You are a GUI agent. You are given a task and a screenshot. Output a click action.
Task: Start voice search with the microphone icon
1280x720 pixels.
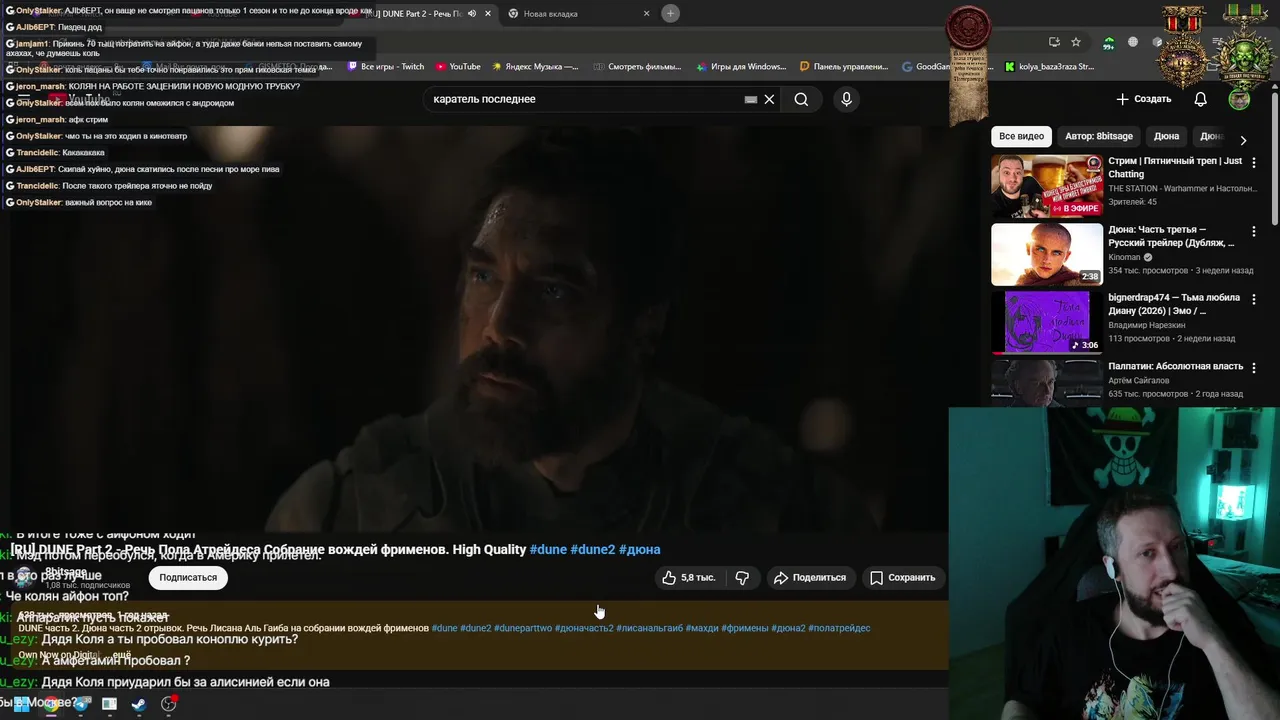tap(846, 99)
